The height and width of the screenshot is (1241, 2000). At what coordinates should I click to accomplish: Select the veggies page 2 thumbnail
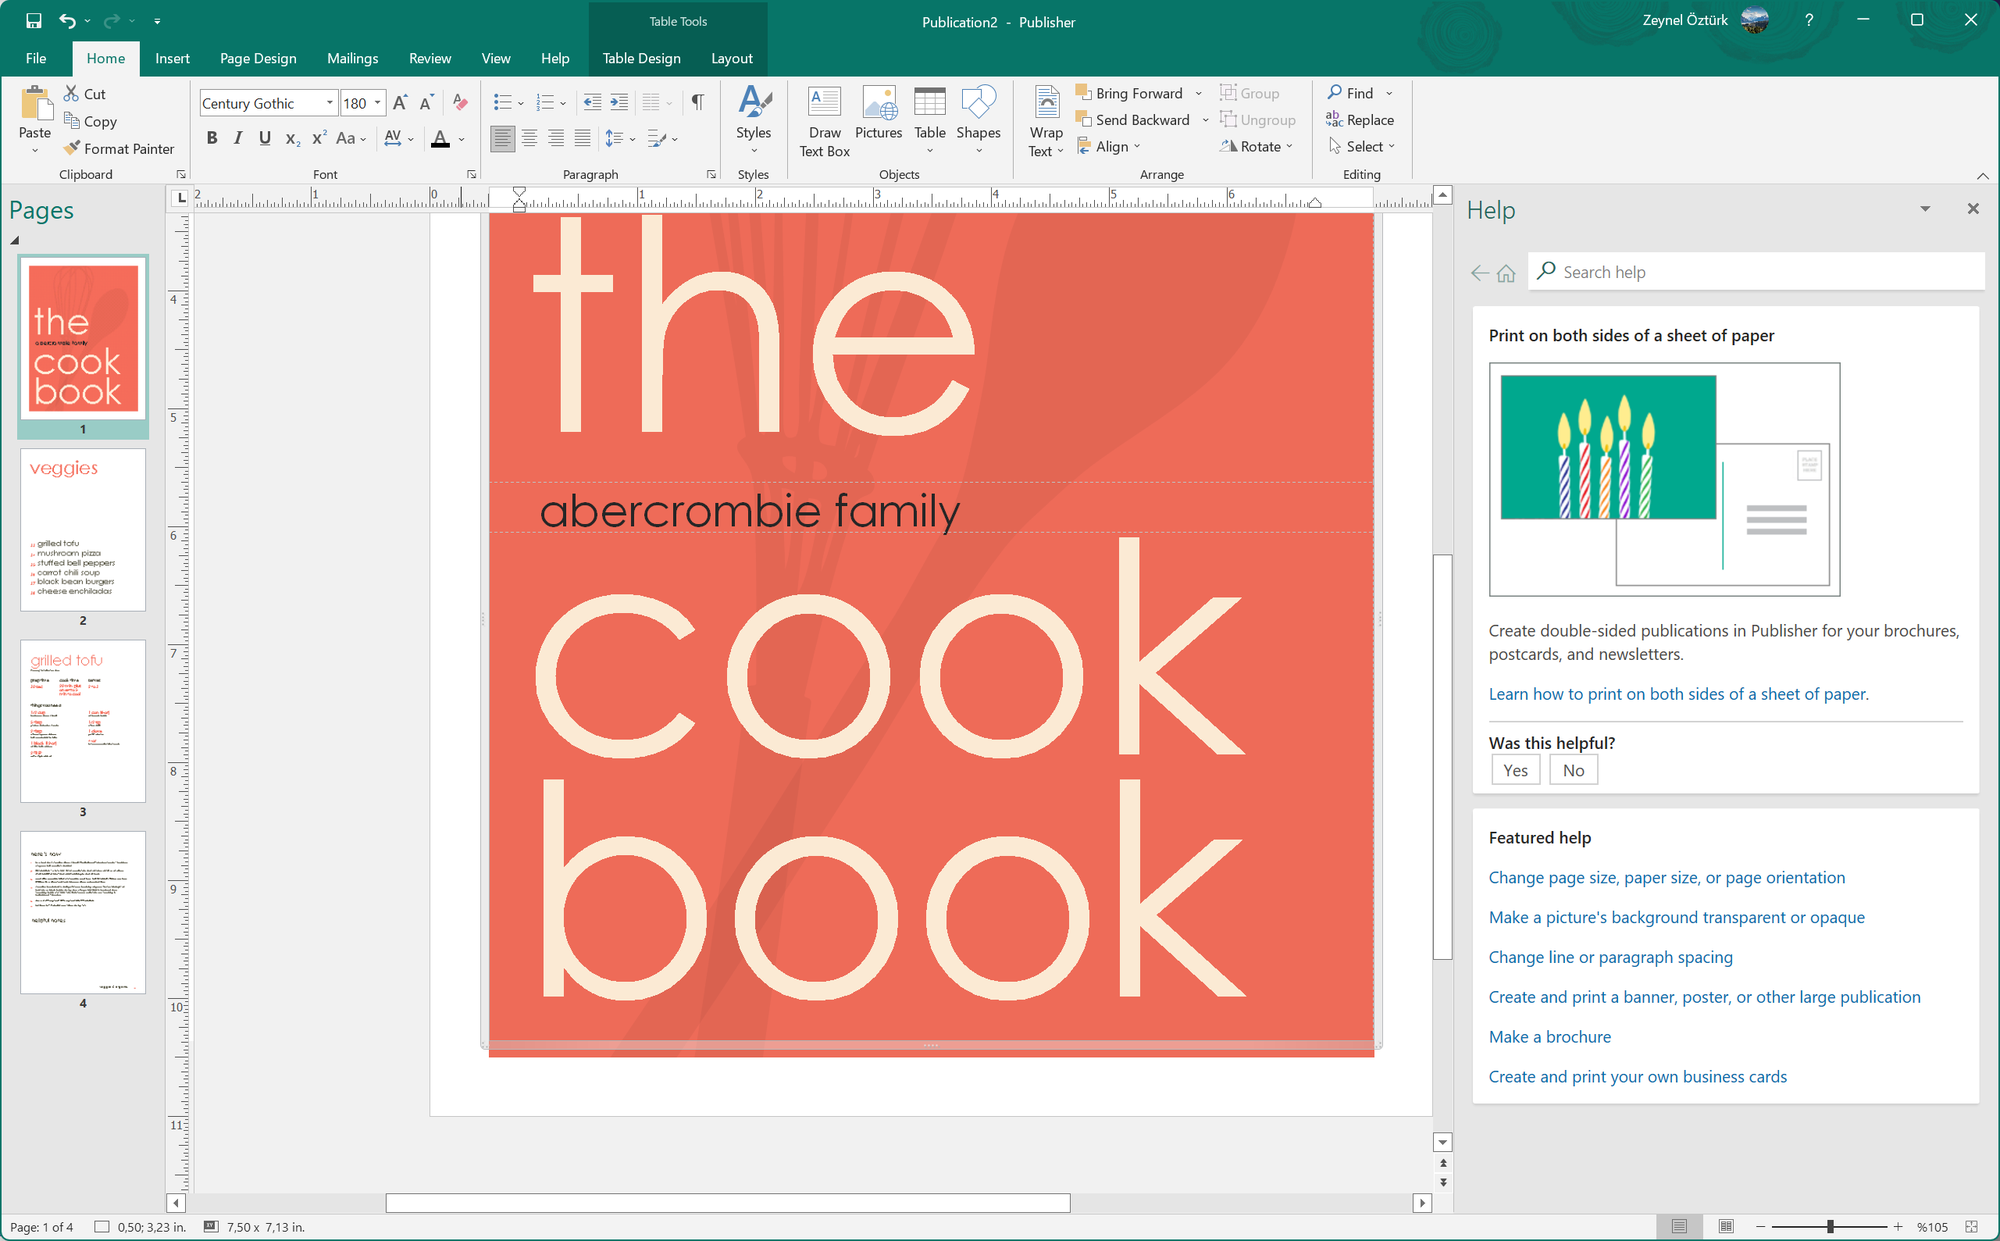[83, 530]
